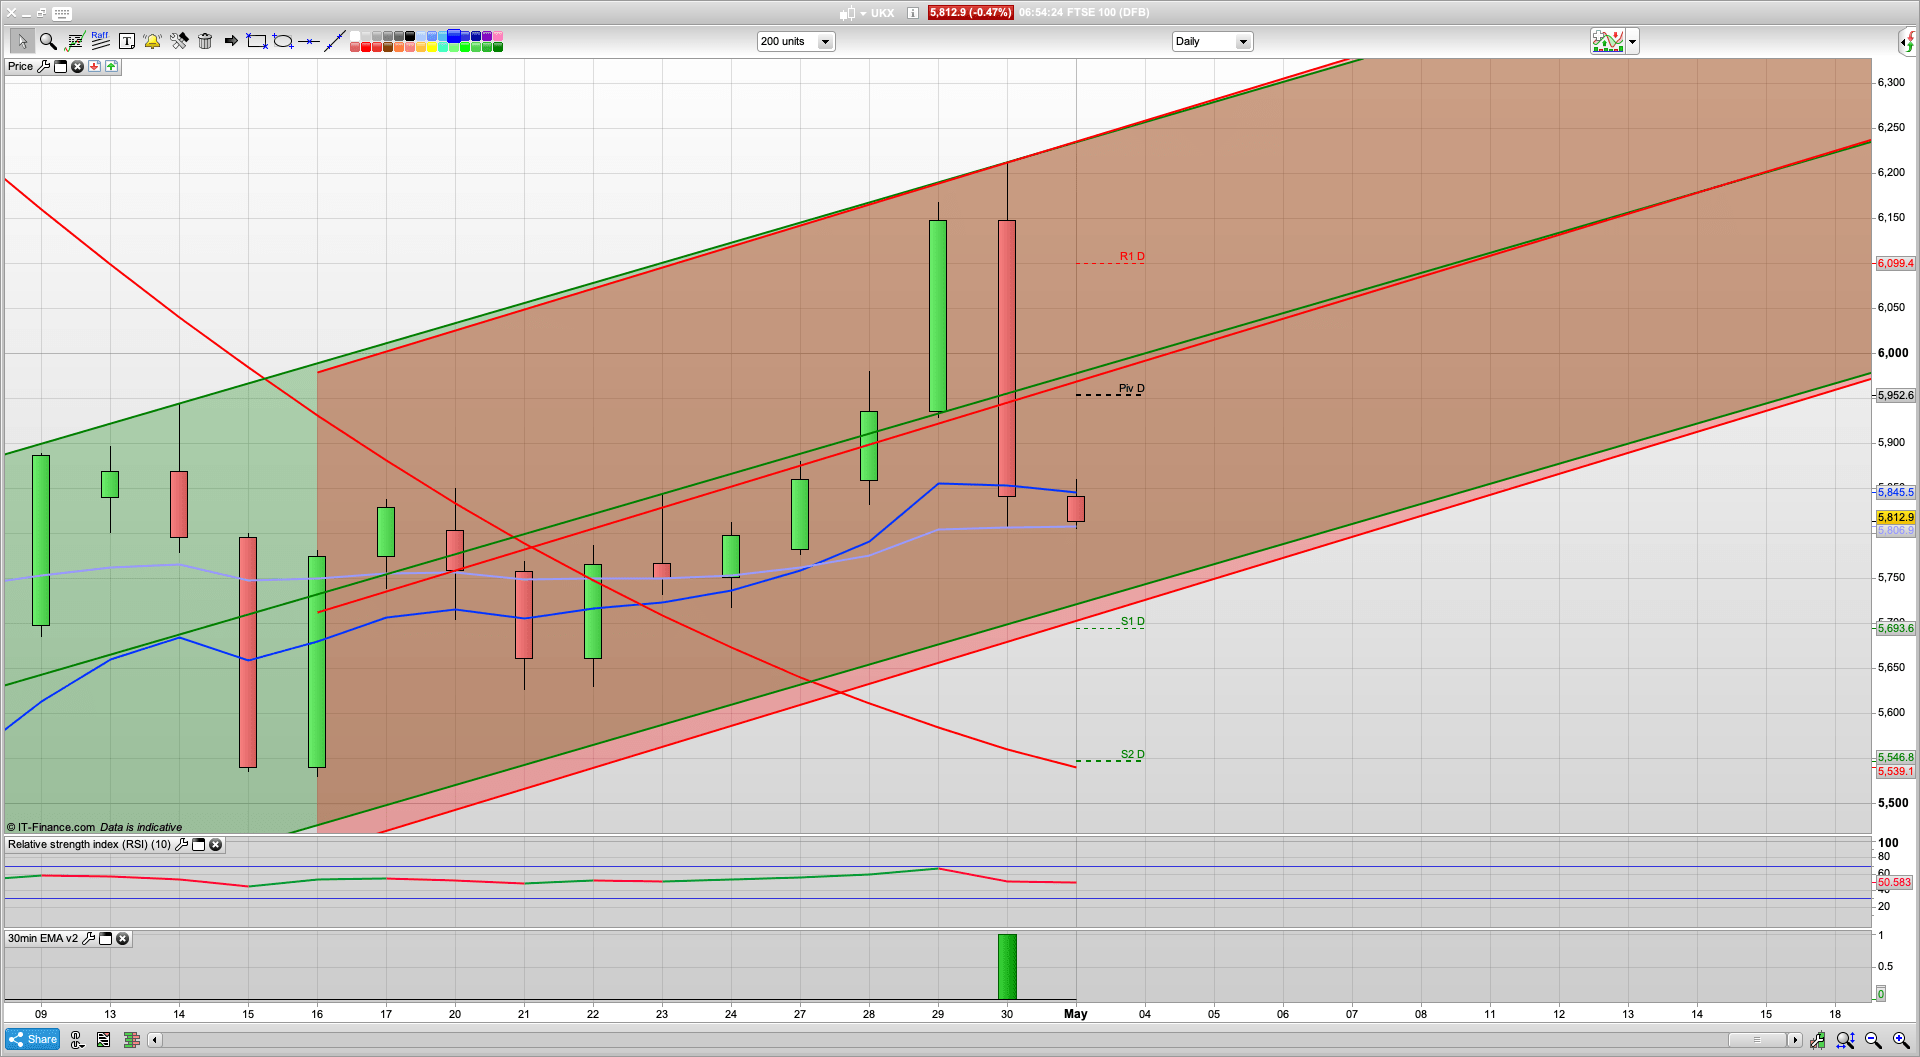The image size is (1920, 1057).
Task: Open the 200 units dropdown
Action: tap(825, 42)
